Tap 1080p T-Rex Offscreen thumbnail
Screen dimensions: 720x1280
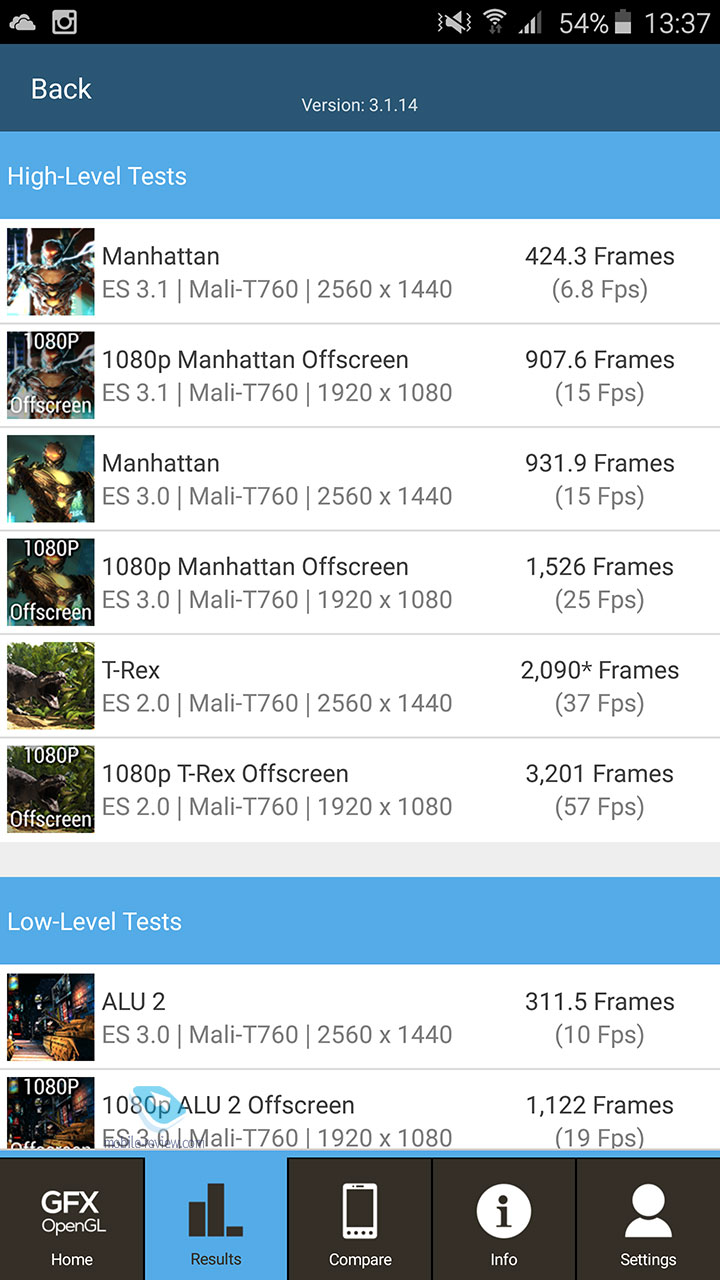pos(51,789)
